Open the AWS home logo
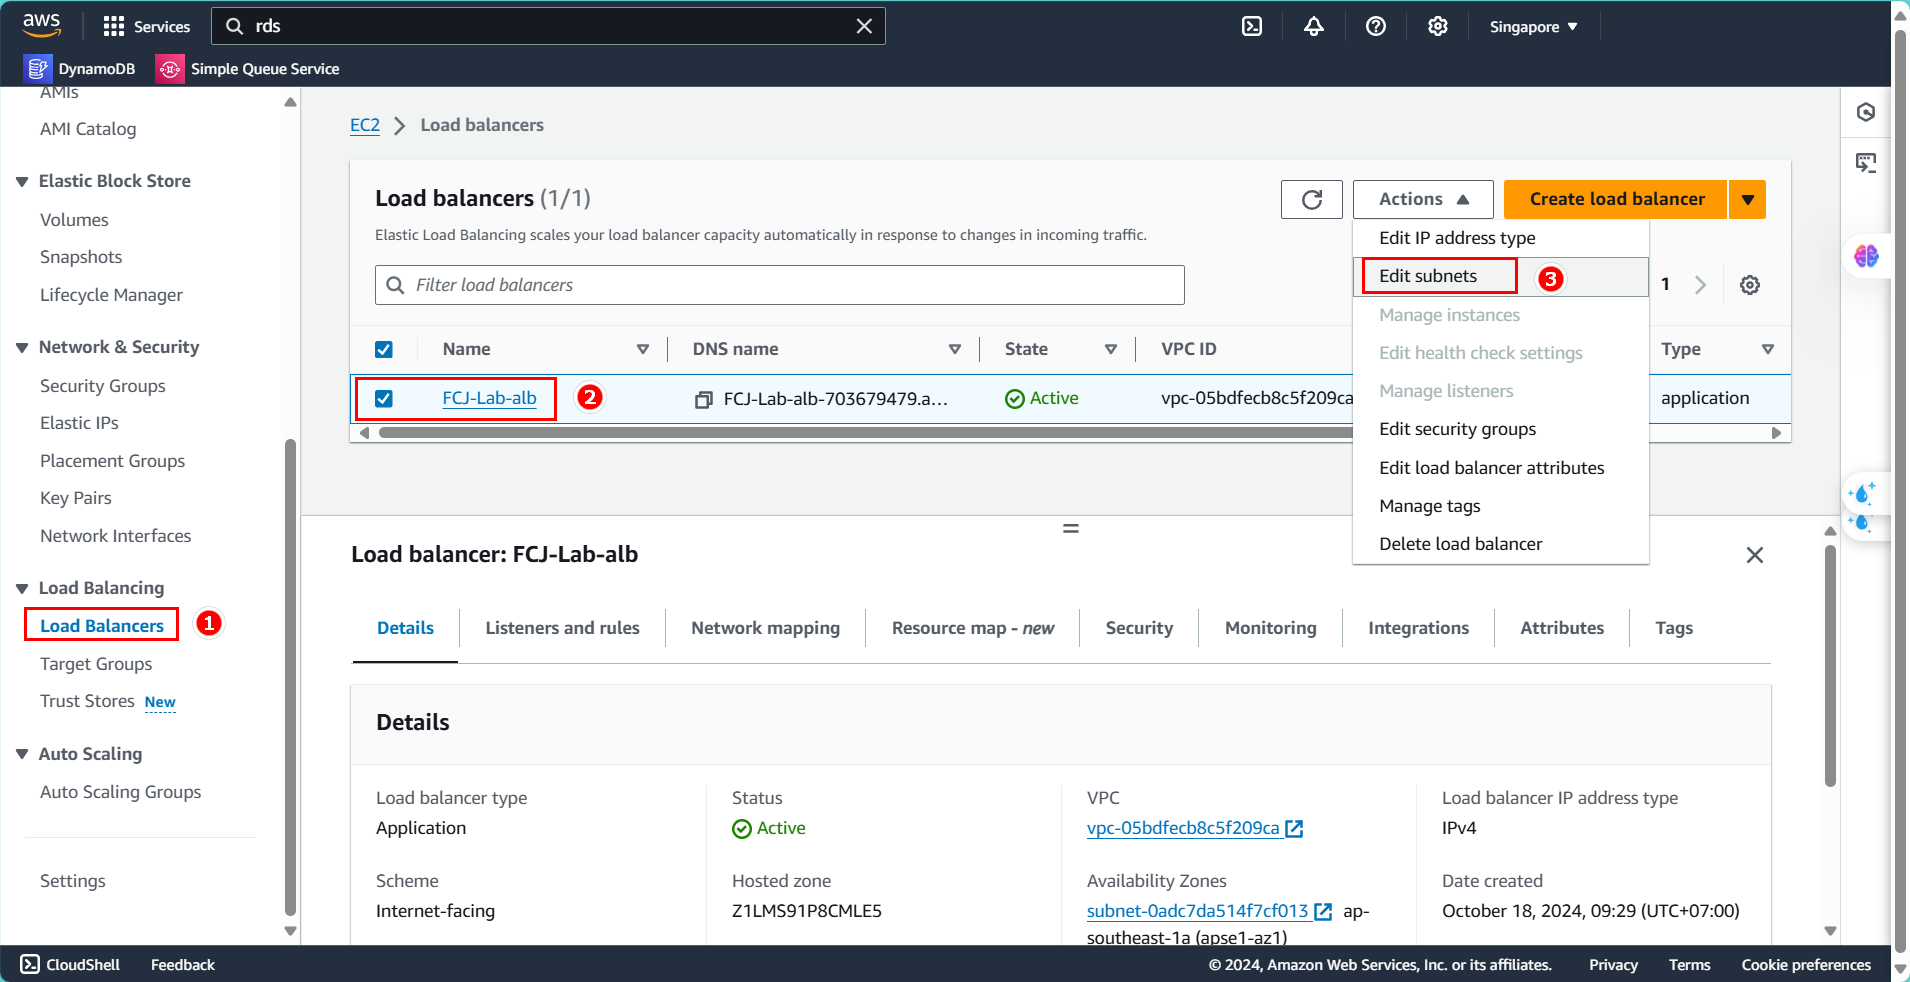Screen dimensions: 1910x982 tap(42, 24)
